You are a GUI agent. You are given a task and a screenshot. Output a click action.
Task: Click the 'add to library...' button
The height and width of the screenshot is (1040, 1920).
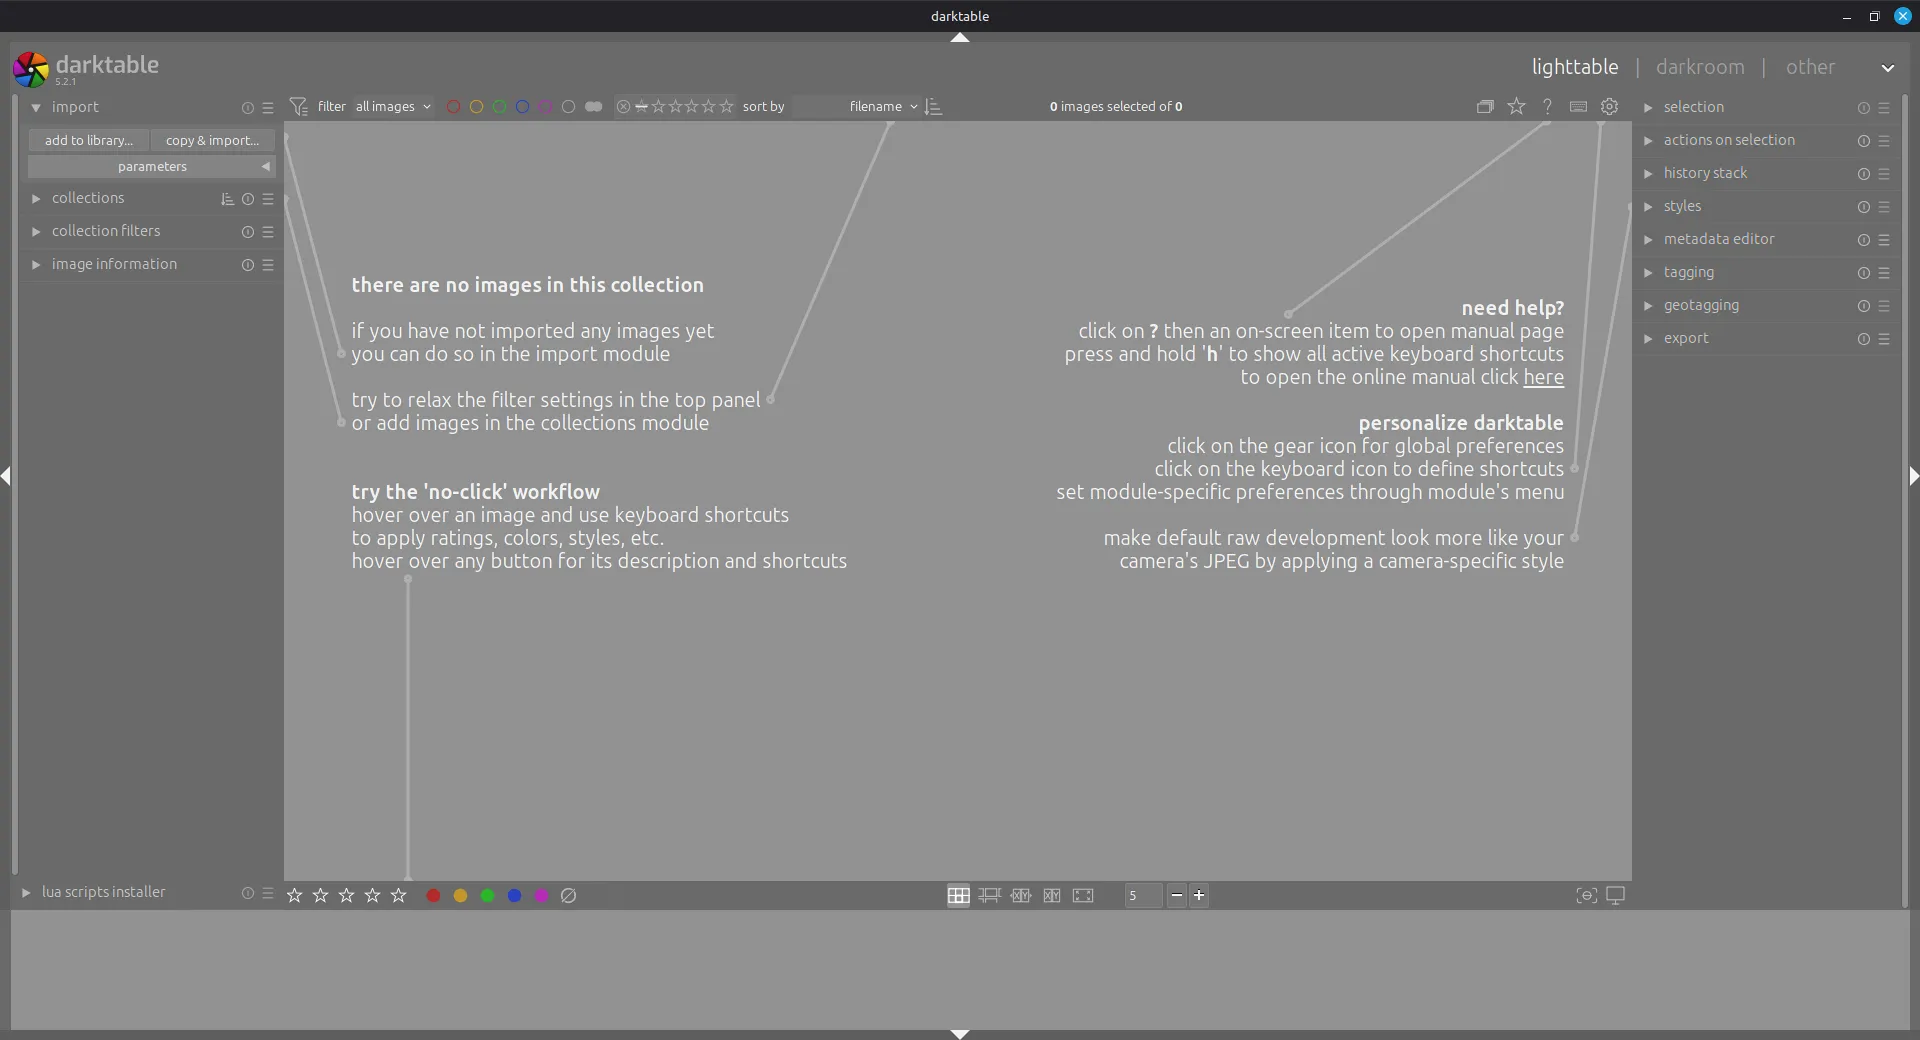pyautogui.click(x=88, y=140)
